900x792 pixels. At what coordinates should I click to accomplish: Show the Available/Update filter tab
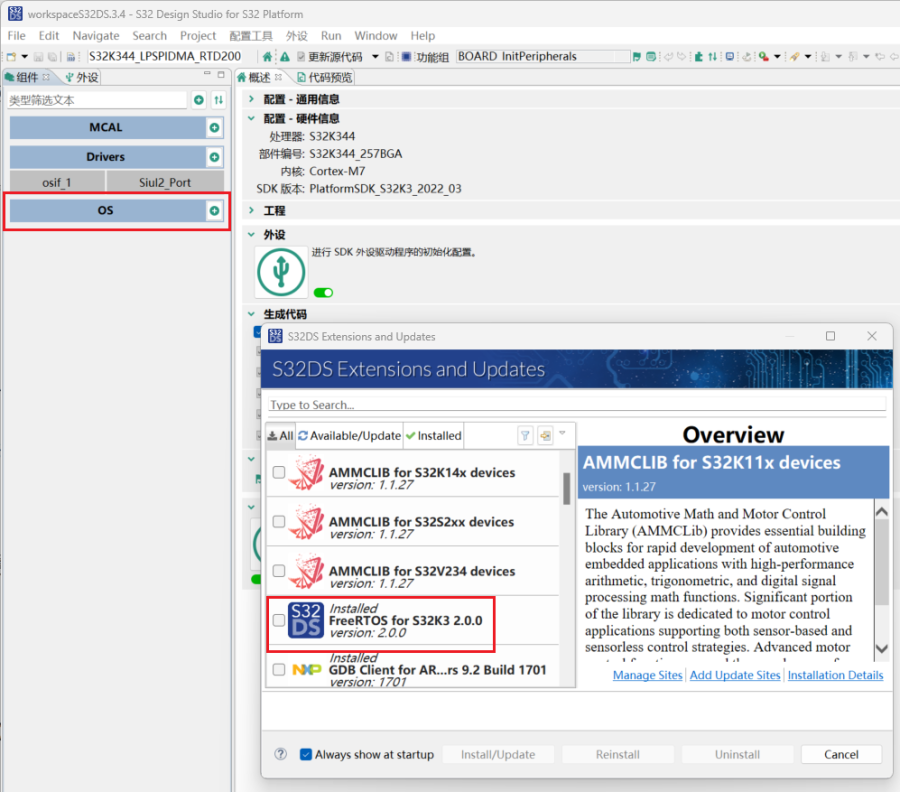(350, 436)
